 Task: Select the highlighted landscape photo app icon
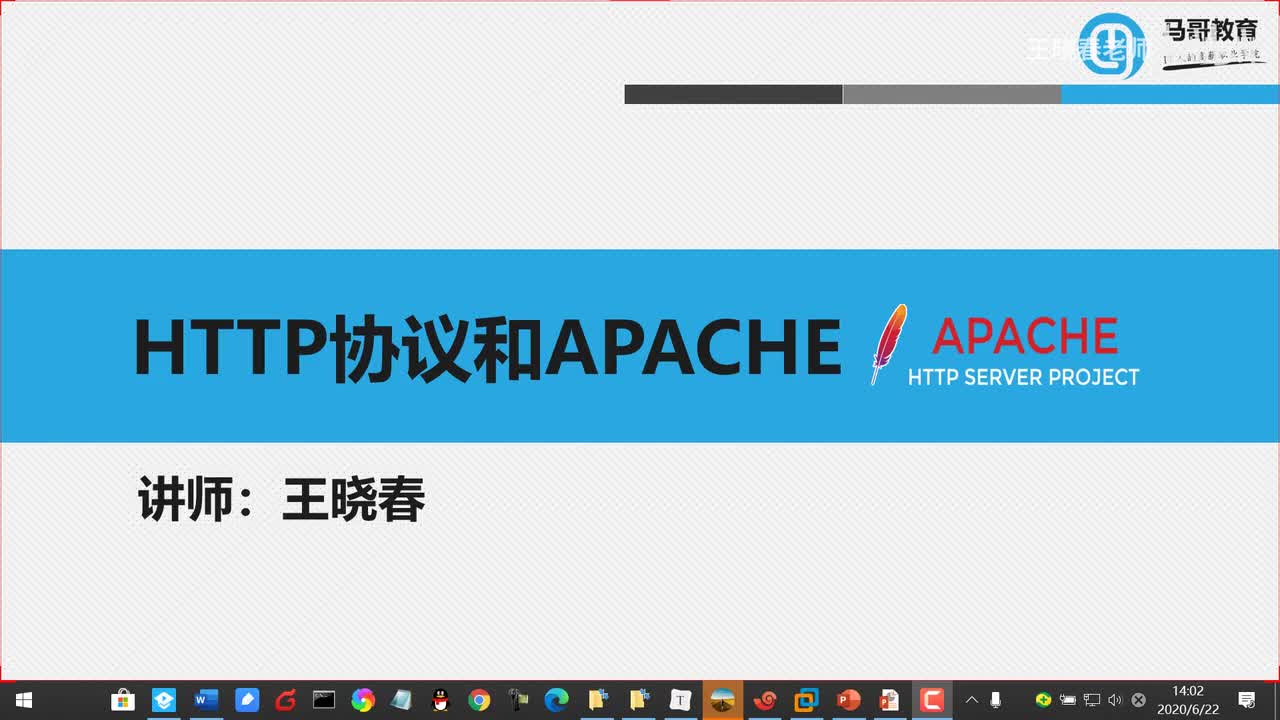click(723, 700)
